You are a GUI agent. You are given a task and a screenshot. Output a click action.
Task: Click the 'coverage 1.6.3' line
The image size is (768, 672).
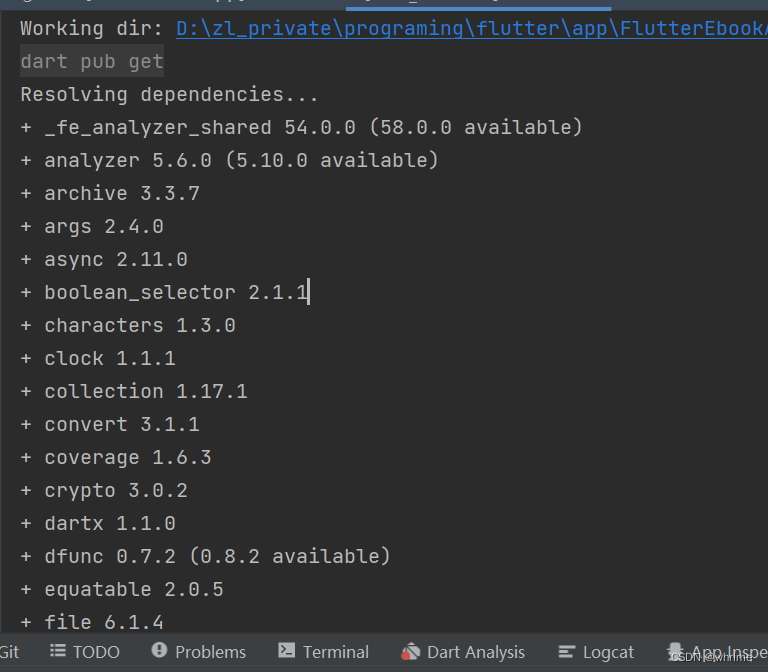[116, 457]
